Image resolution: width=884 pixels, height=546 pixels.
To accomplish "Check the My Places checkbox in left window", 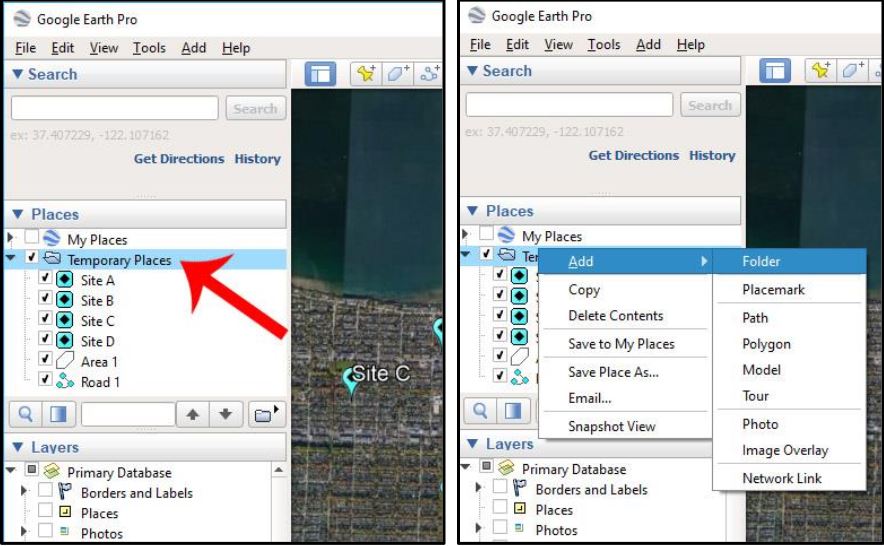I will 32,237.
